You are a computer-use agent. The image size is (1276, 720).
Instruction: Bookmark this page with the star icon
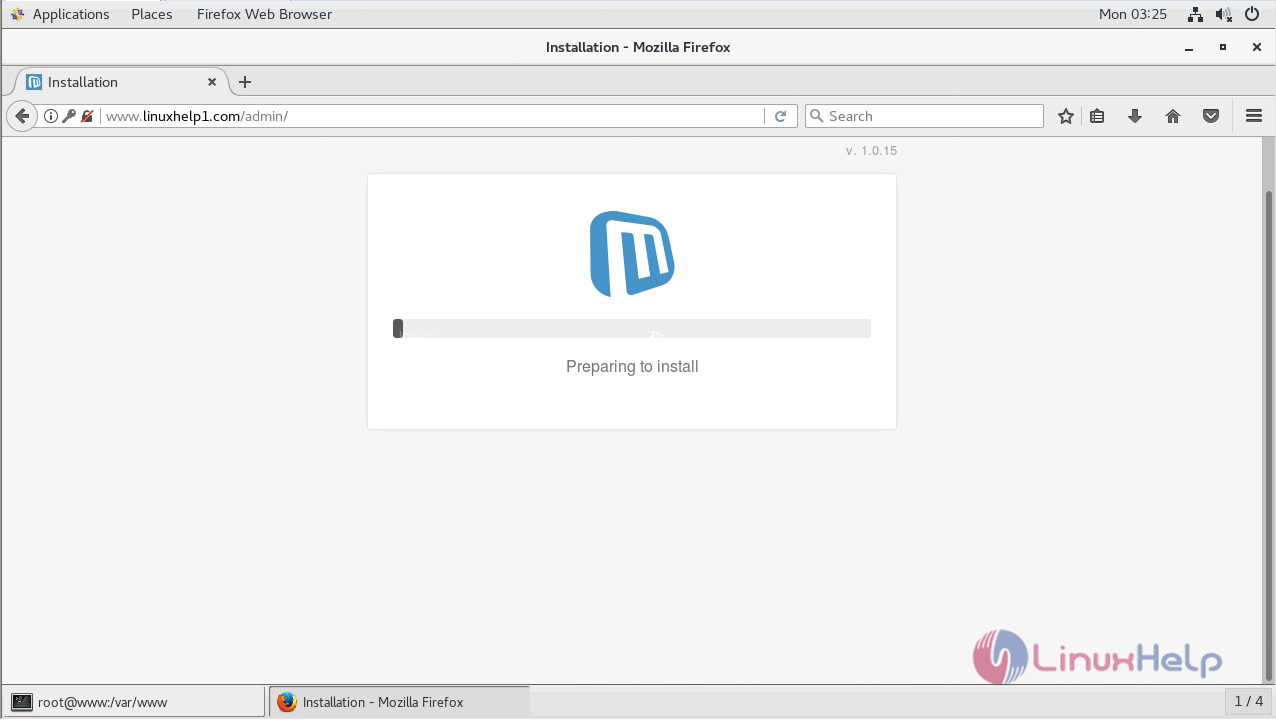pos(1066,116)
